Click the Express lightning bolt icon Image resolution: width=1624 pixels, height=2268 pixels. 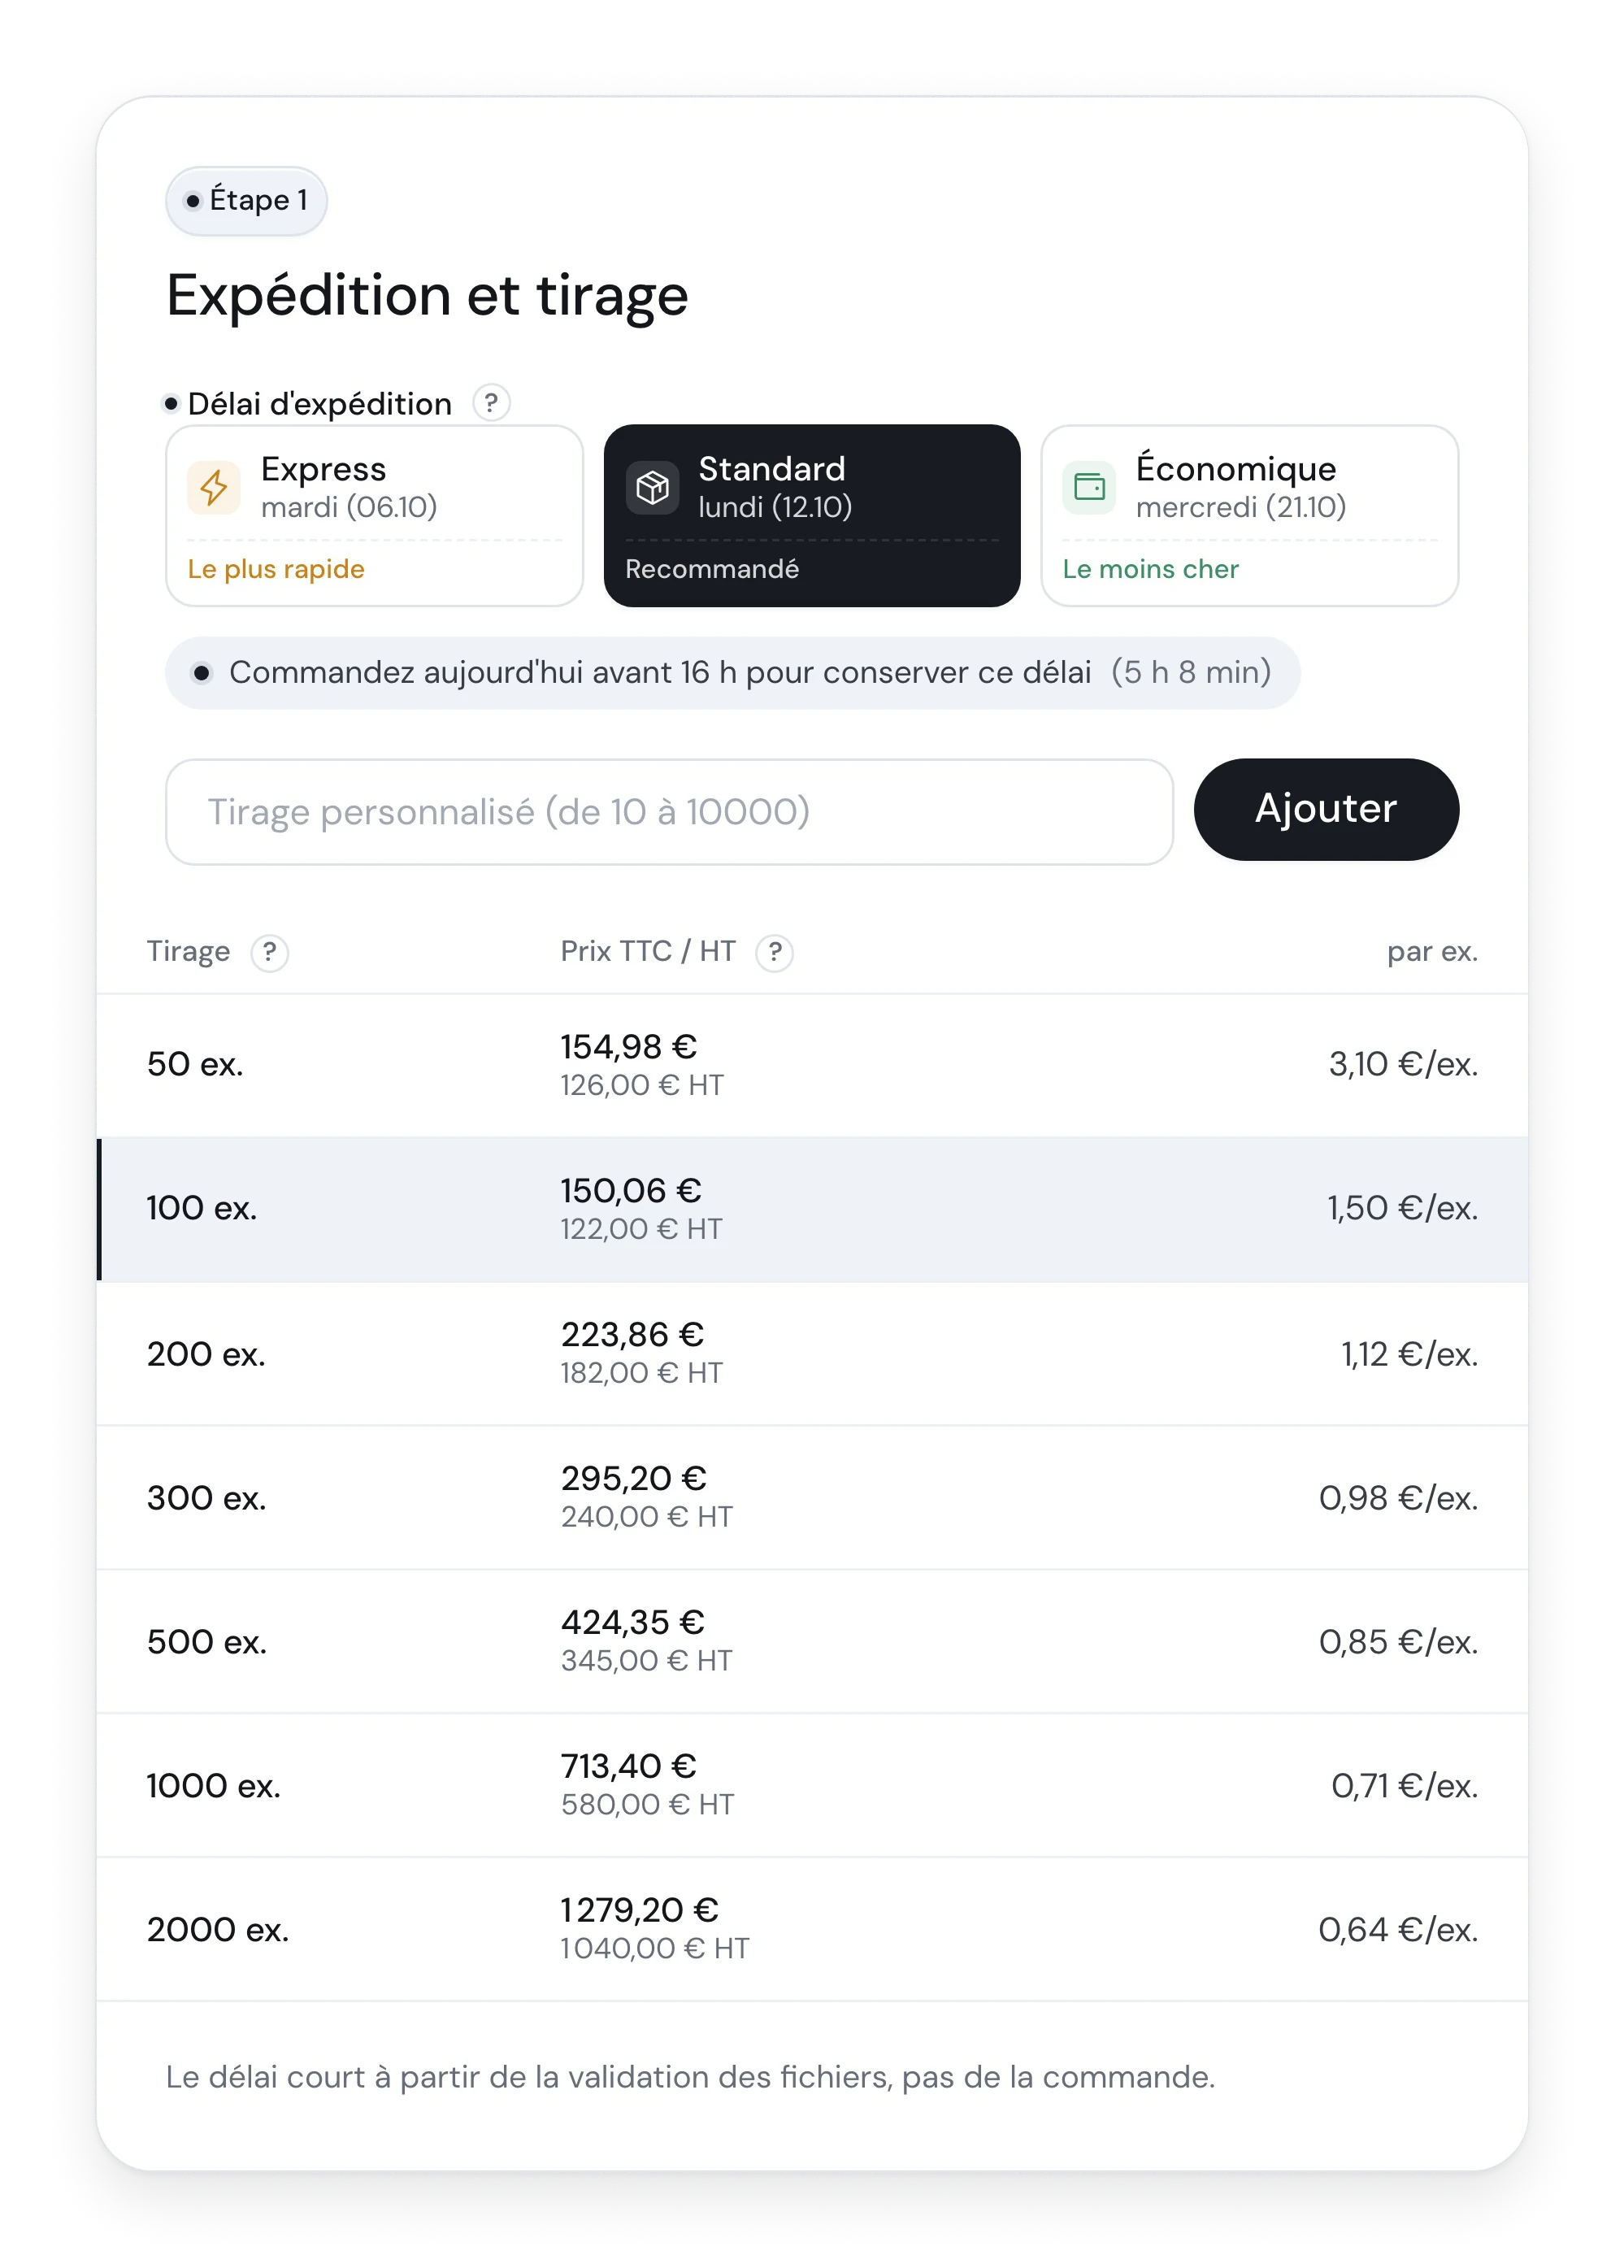213,488
